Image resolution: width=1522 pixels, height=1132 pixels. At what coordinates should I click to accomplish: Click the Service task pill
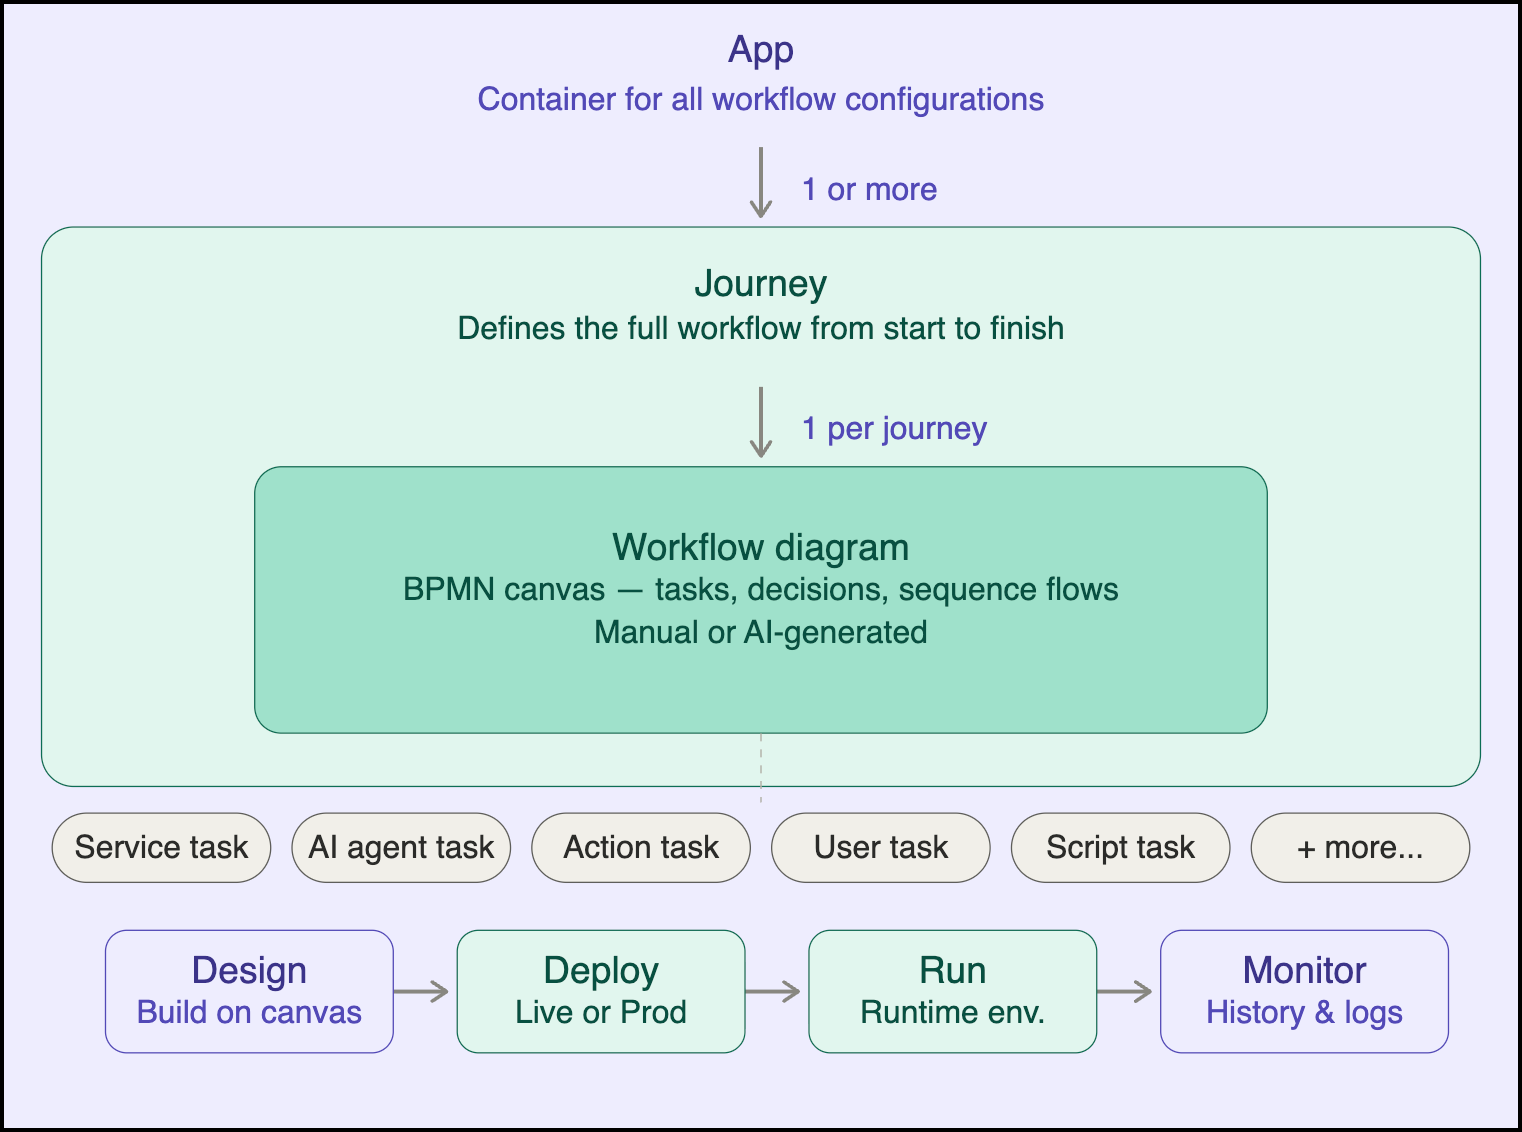161,848
